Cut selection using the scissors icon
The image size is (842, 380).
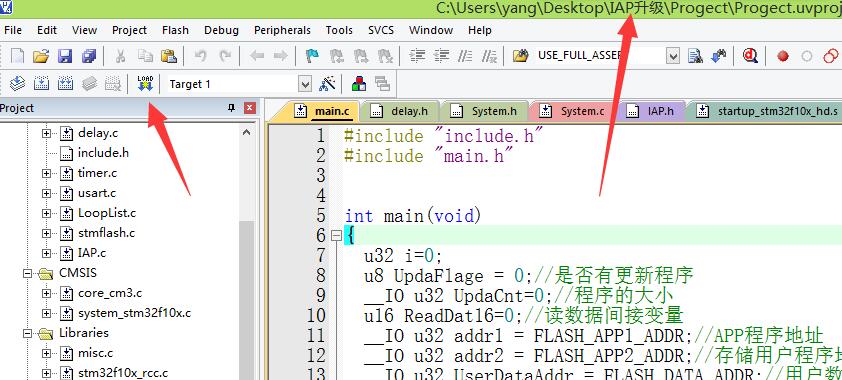point(121,56)
